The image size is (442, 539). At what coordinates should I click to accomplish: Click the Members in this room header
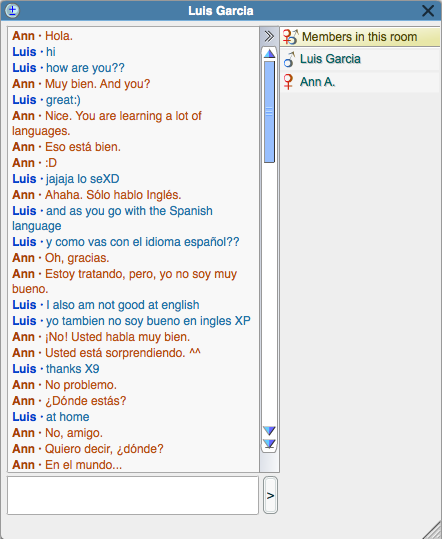coord(361,37)
